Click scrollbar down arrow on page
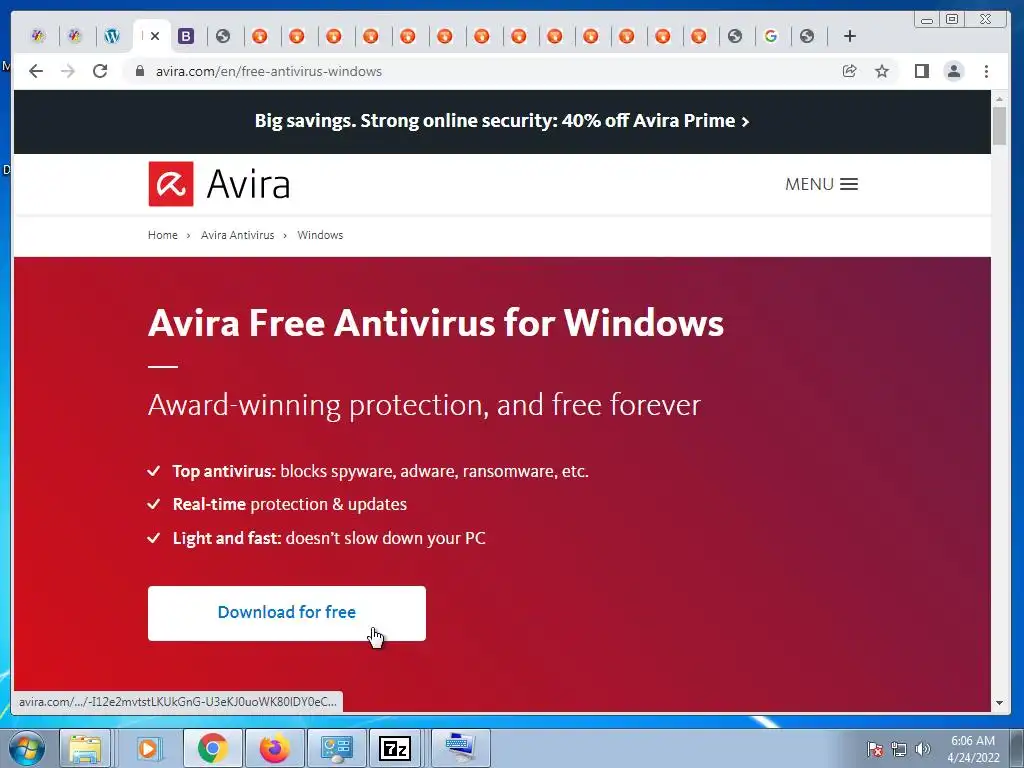Viewport: 1024px width, 768px height. pos(999,703)
